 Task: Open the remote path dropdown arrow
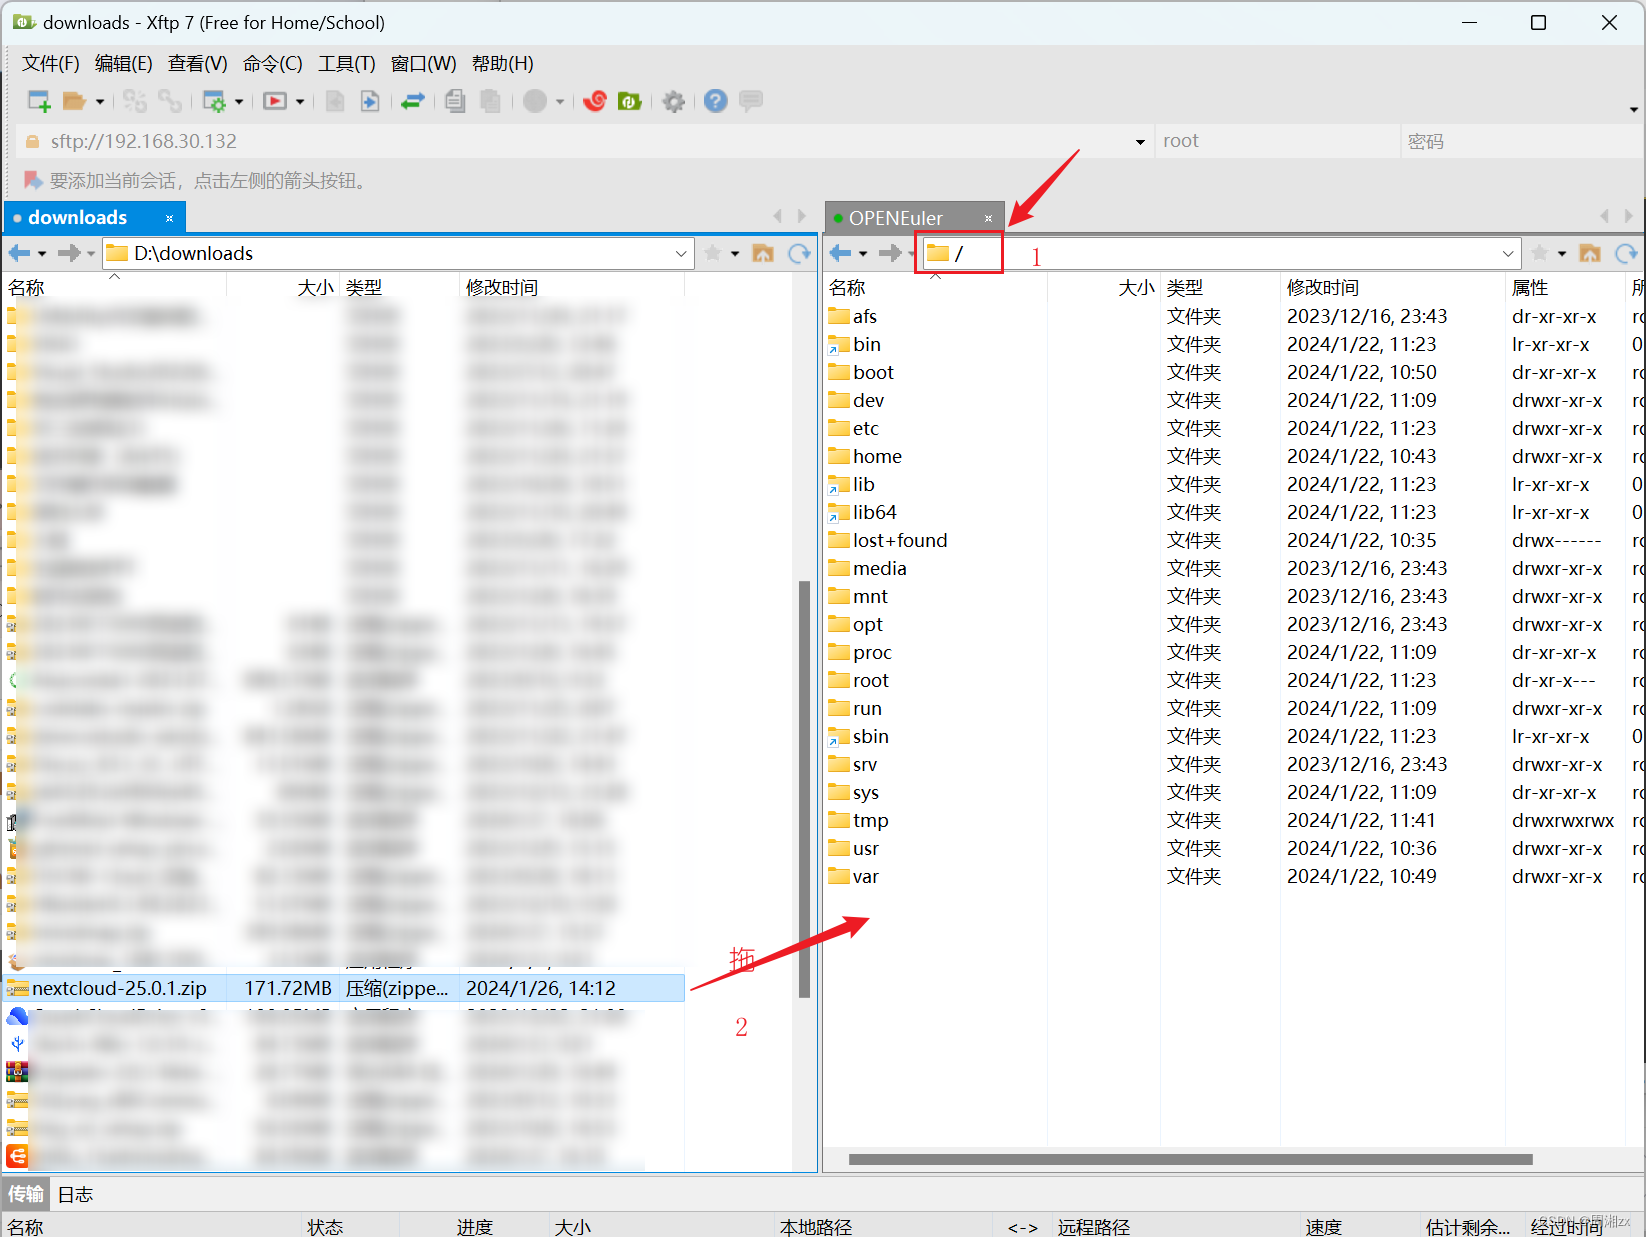pyautogui.click(x=1508, y=253)
